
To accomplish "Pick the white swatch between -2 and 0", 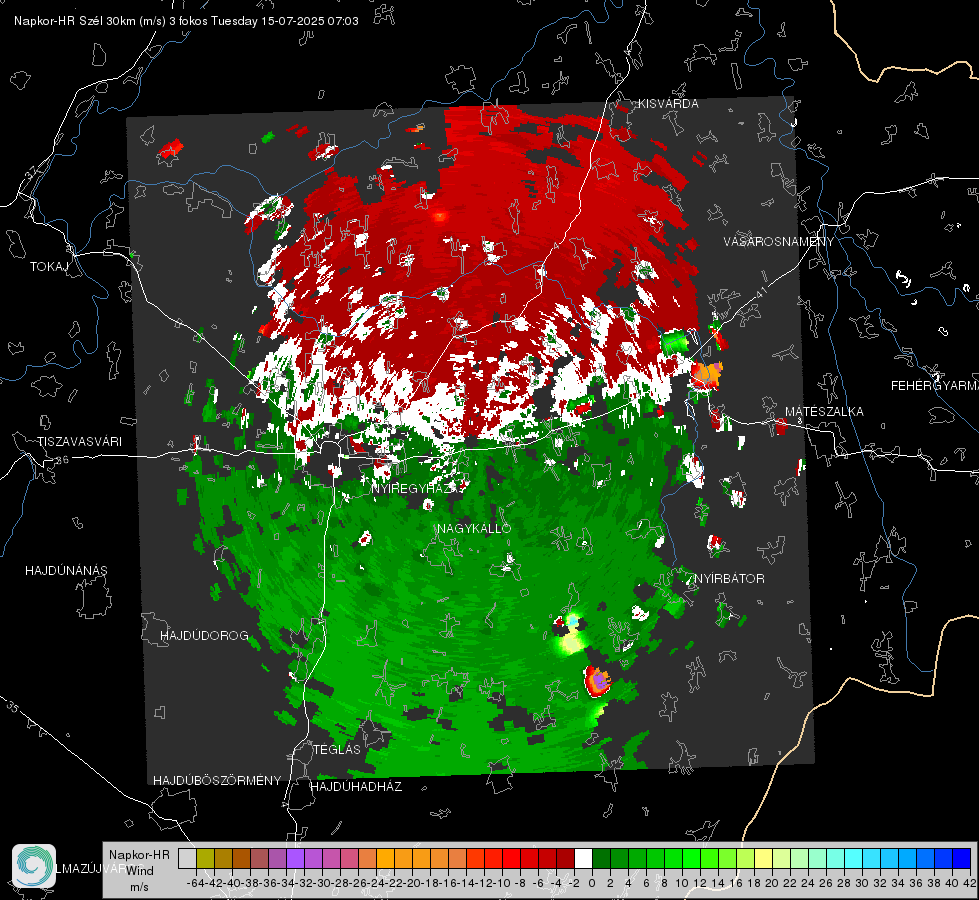I will point(583,858).
